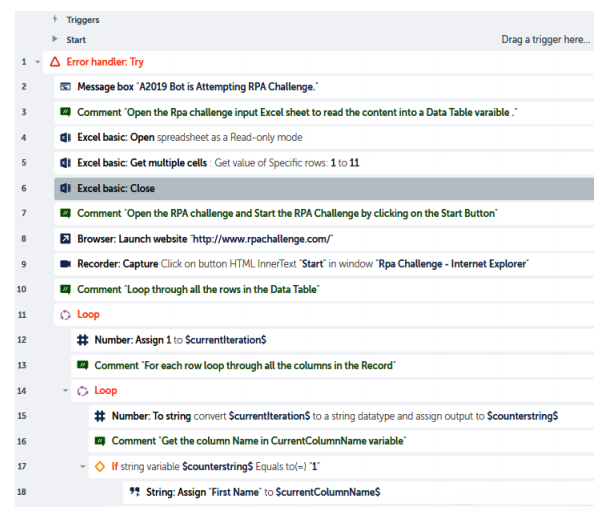The image size is (611, 520).
Task: Click the Browser Launch website icon
Action: [x=65, y=238]
